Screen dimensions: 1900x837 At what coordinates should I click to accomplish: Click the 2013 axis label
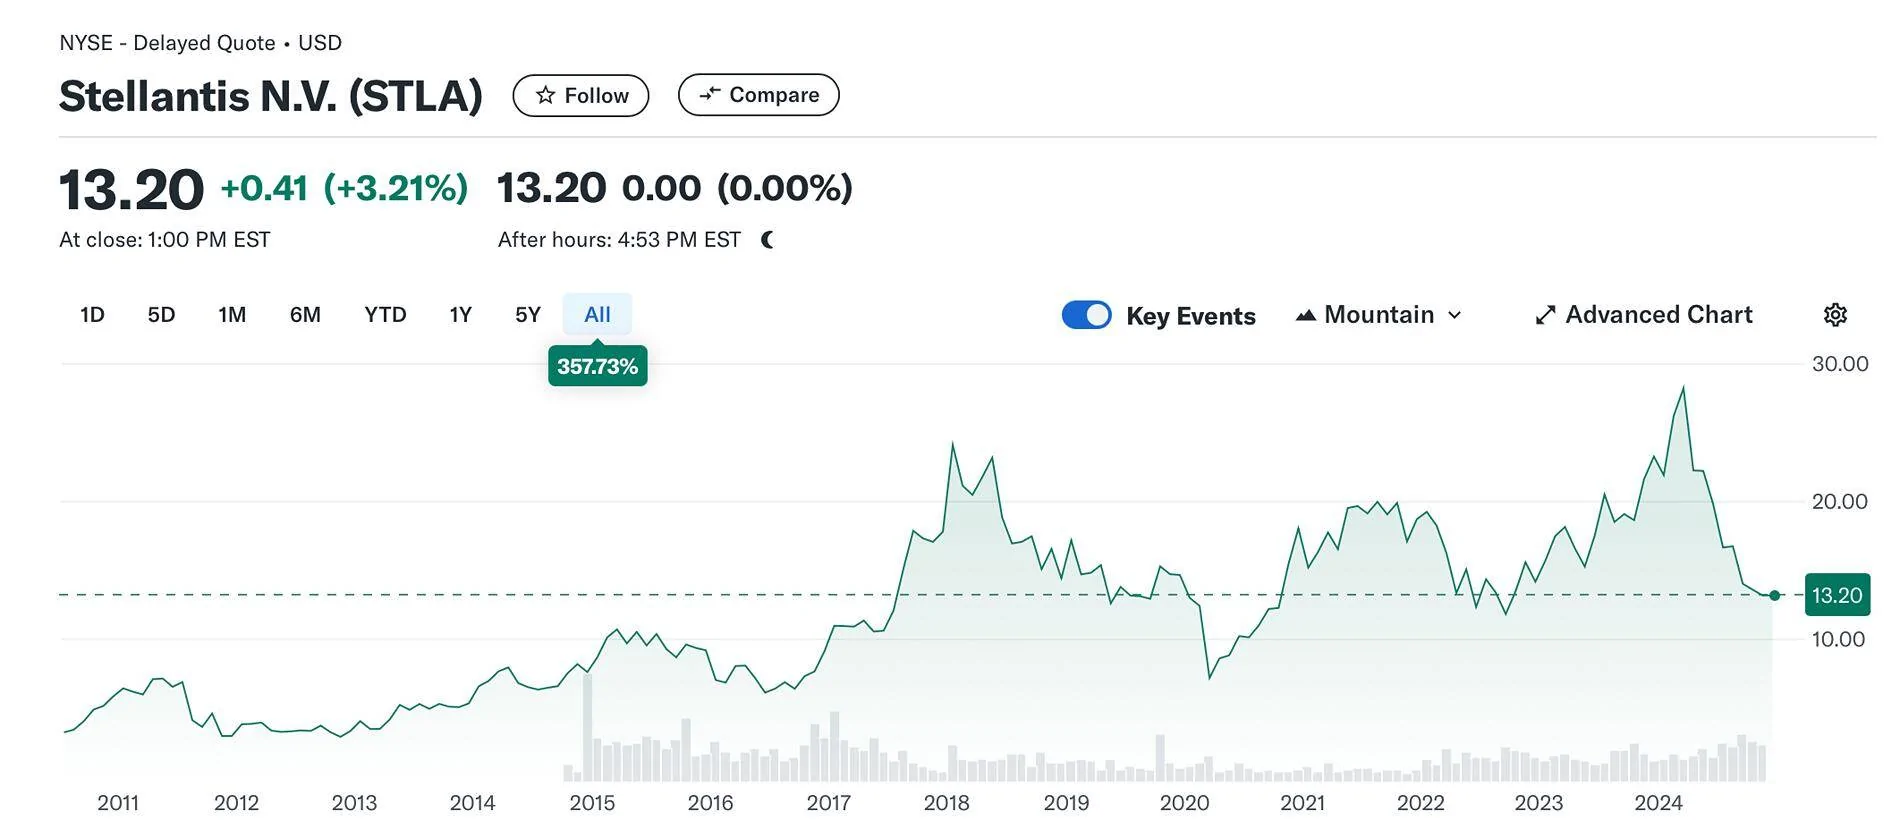[x=354, y=803]
